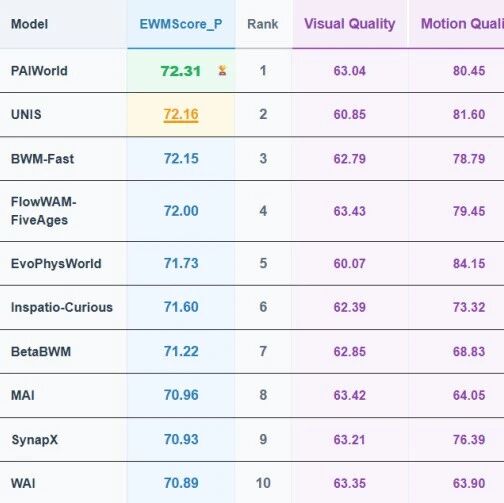504x503 pixels.
Task: Click PAIWorld's 72.31 top score
Action: 181,71
